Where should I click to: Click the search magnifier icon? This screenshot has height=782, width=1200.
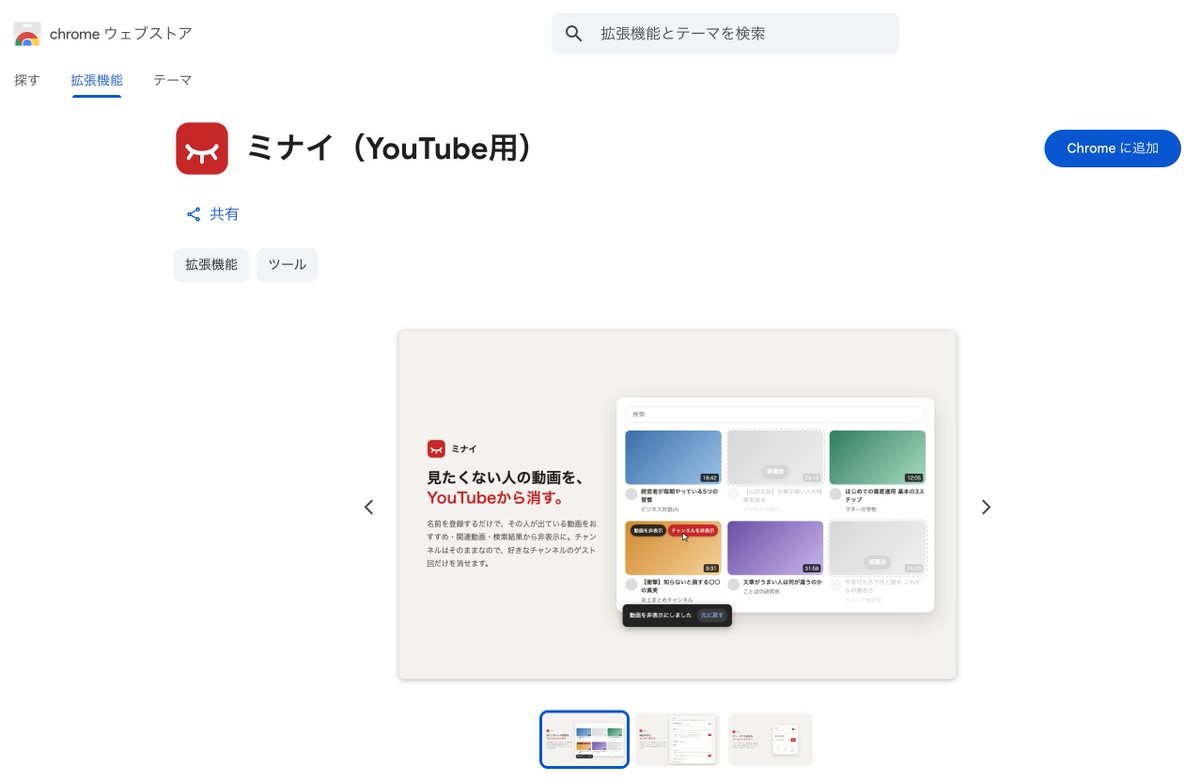574,34
